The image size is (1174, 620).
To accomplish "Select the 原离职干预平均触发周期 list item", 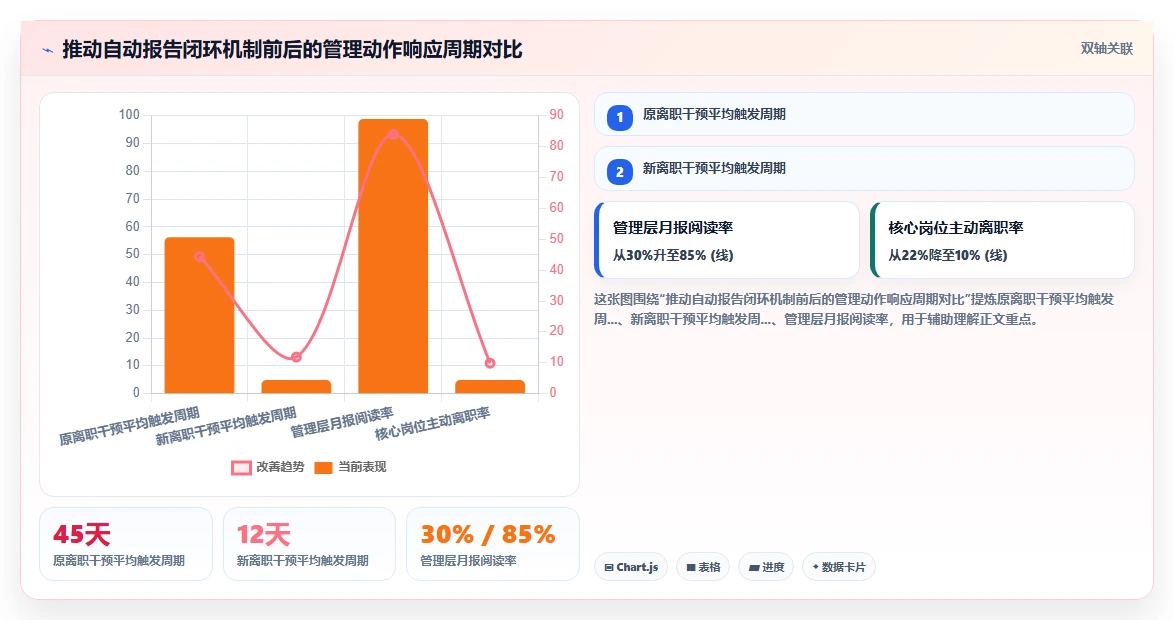I will pos(864,115).
